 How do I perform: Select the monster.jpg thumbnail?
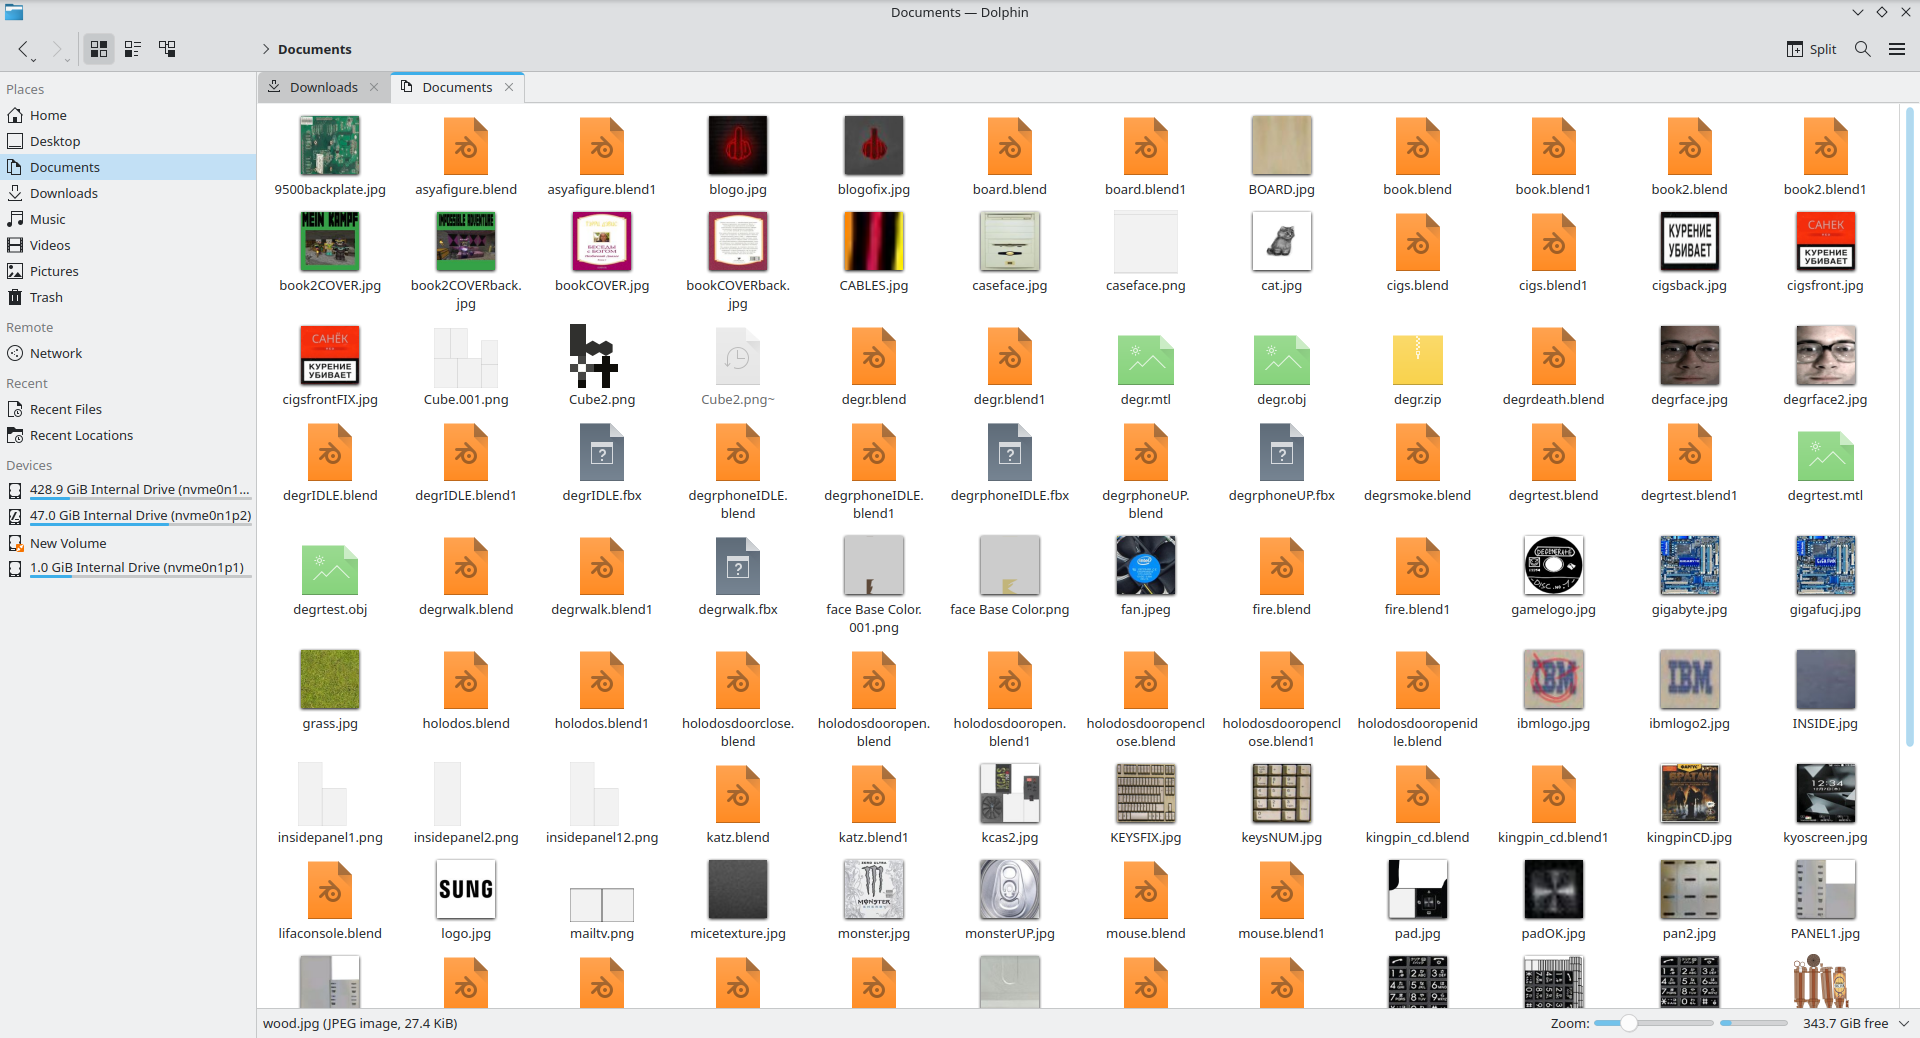click(874, 890)
